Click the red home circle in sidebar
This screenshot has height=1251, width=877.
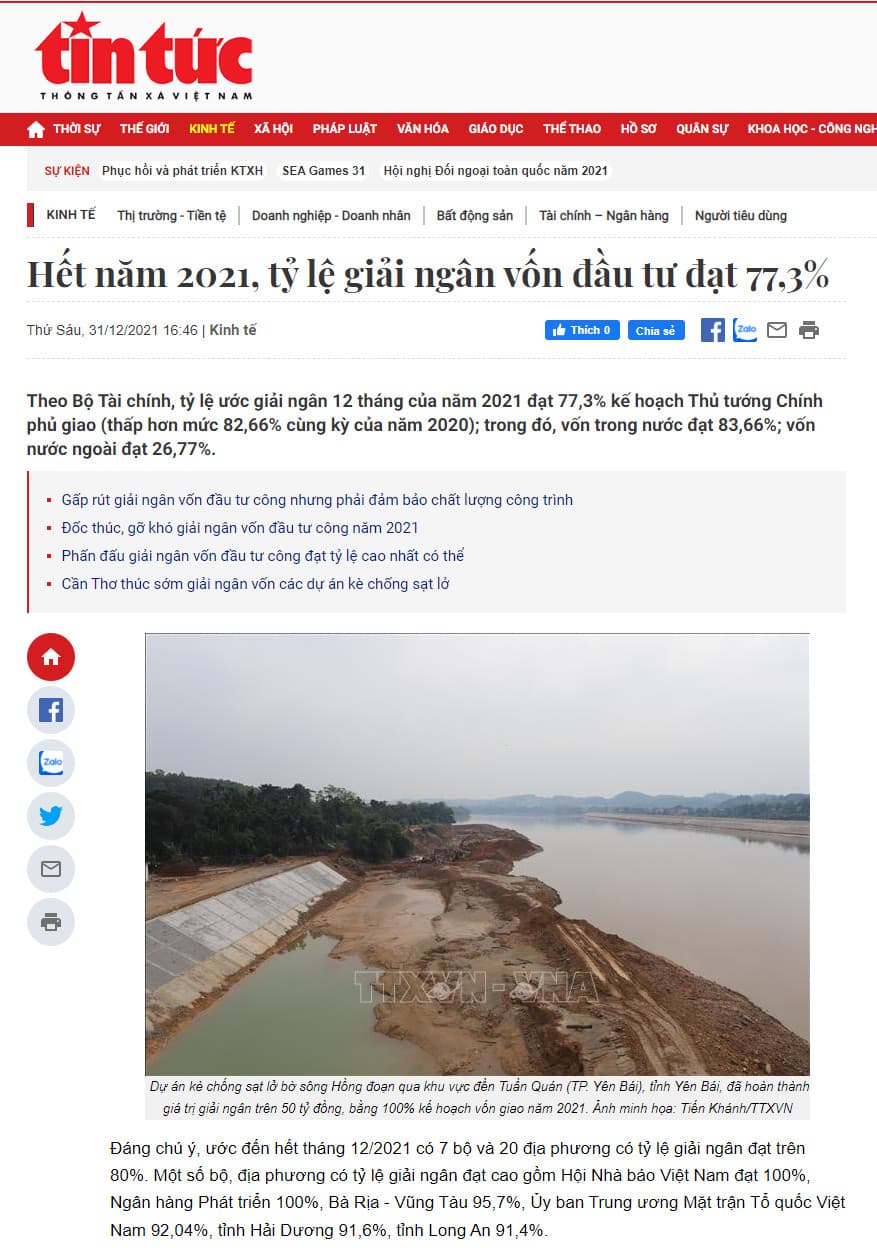51,657
